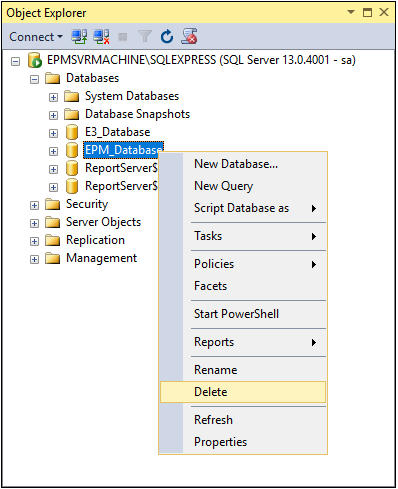Choose Refresh from context menu
The height and width of the screenshot is (489, 398).
(243, 420)
